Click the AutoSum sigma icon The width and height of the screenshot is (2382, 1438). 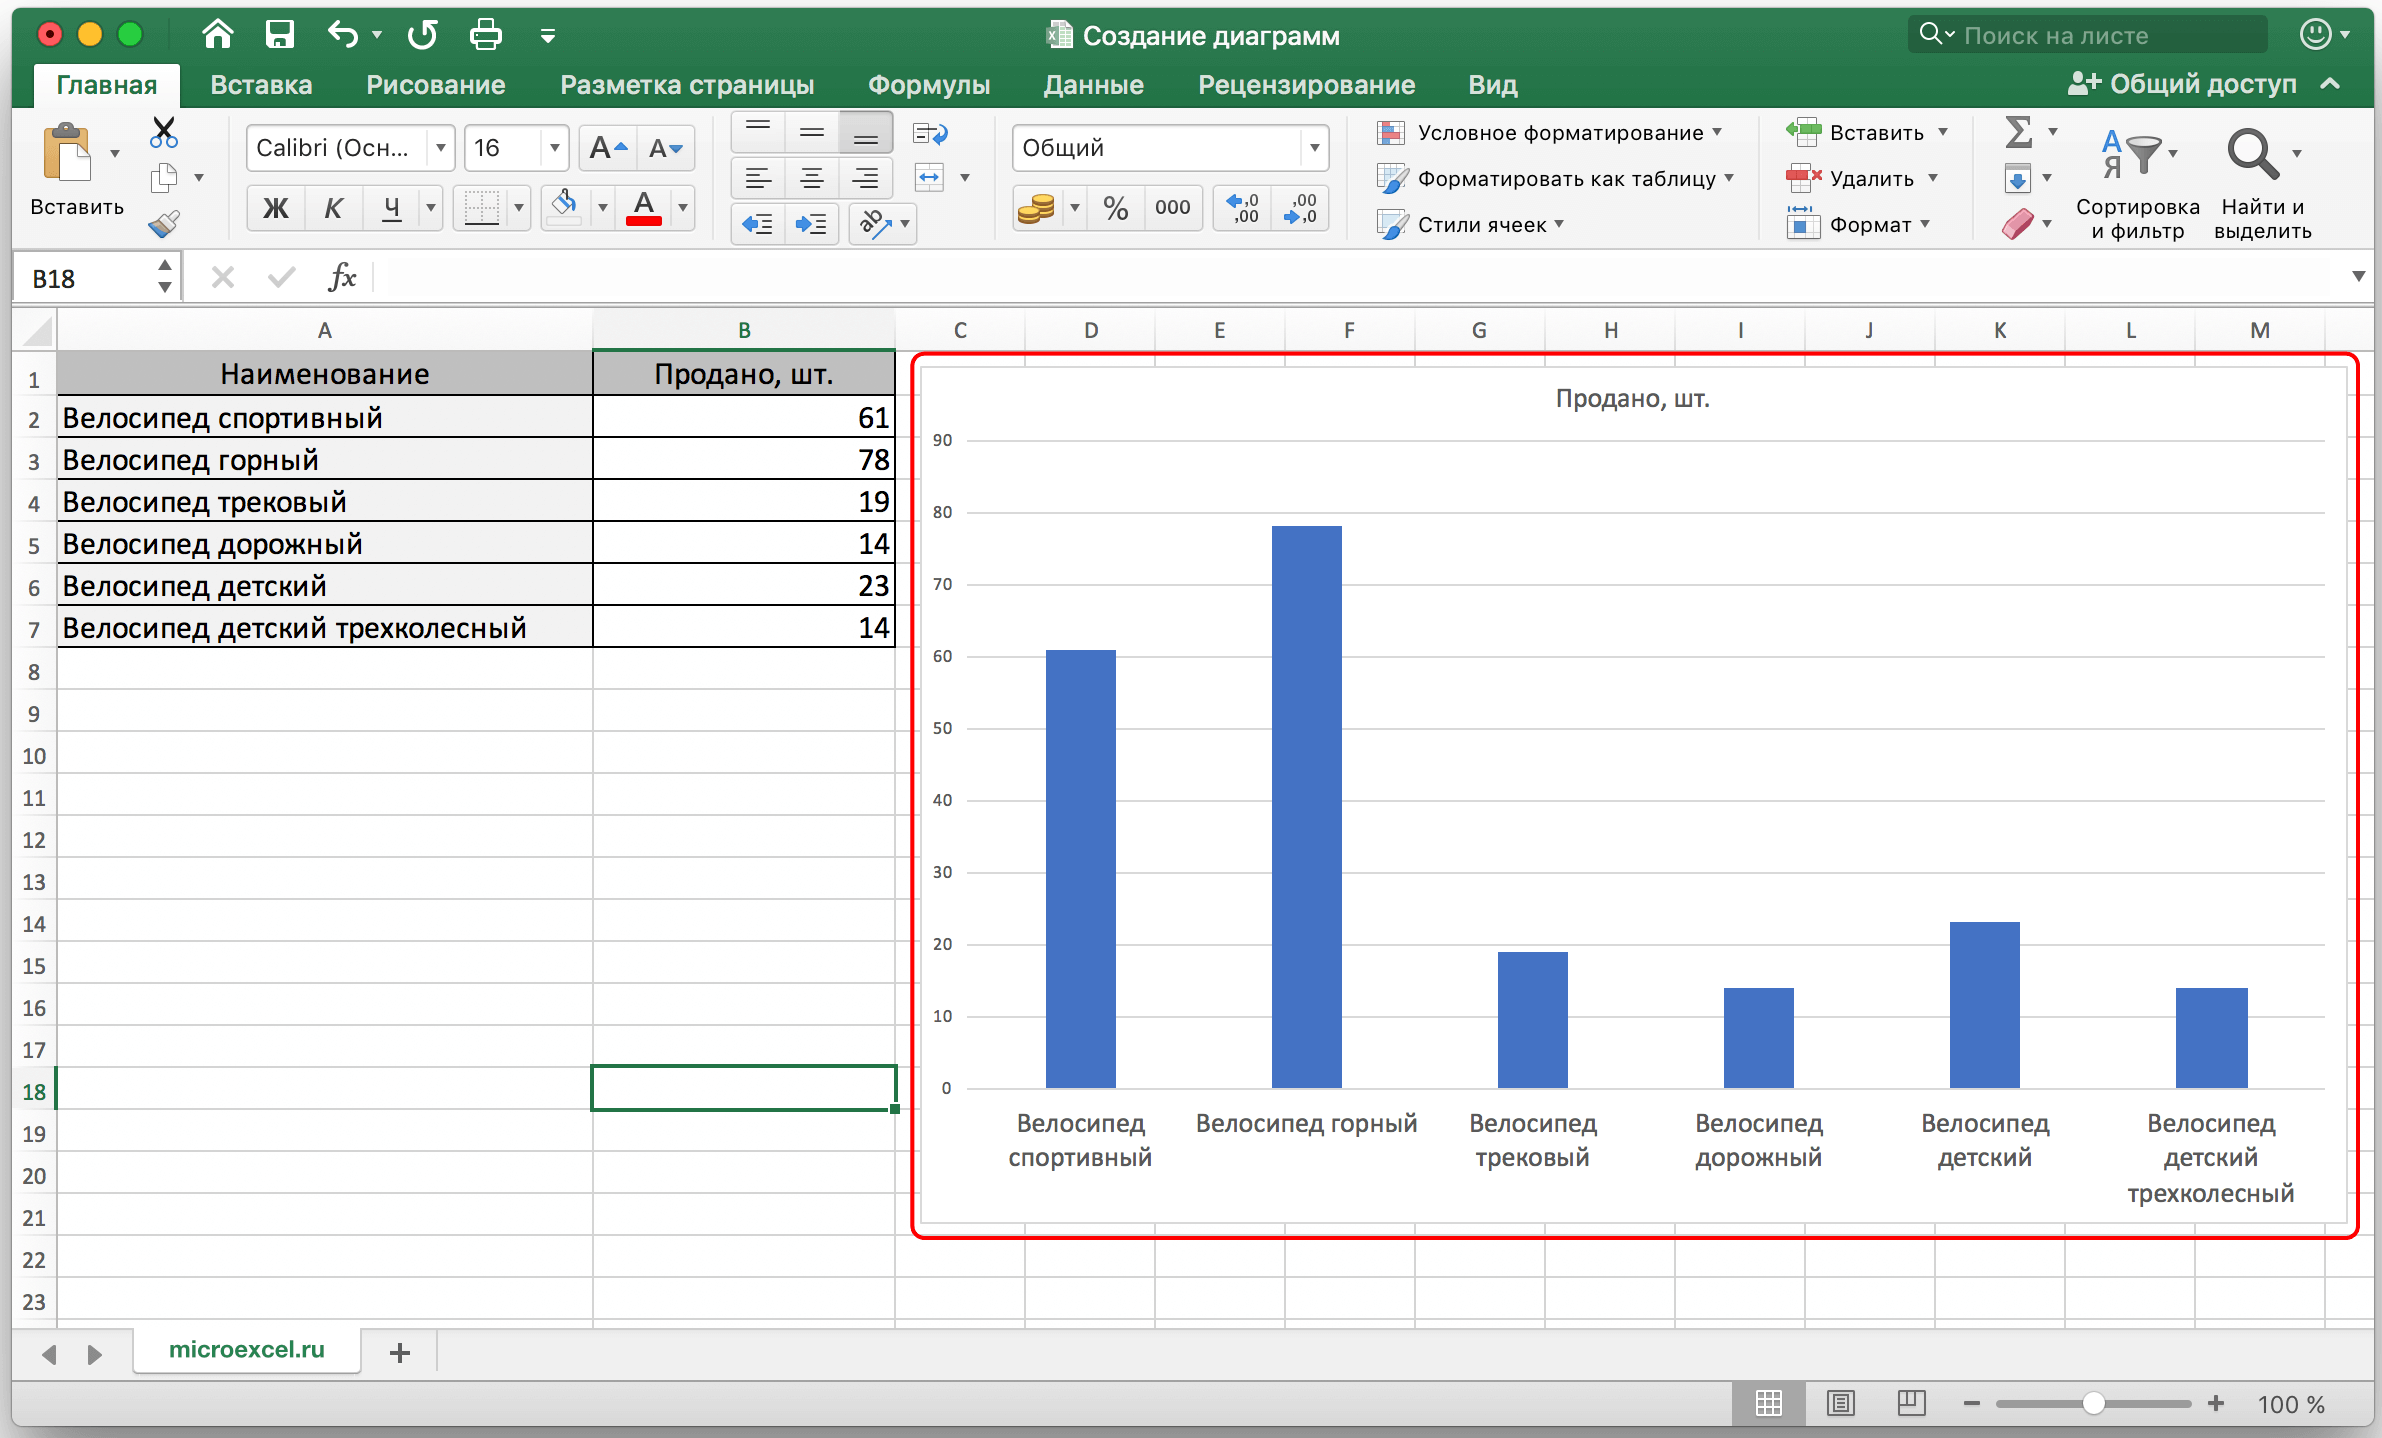pyautogui.click(x=2018, y=132)
